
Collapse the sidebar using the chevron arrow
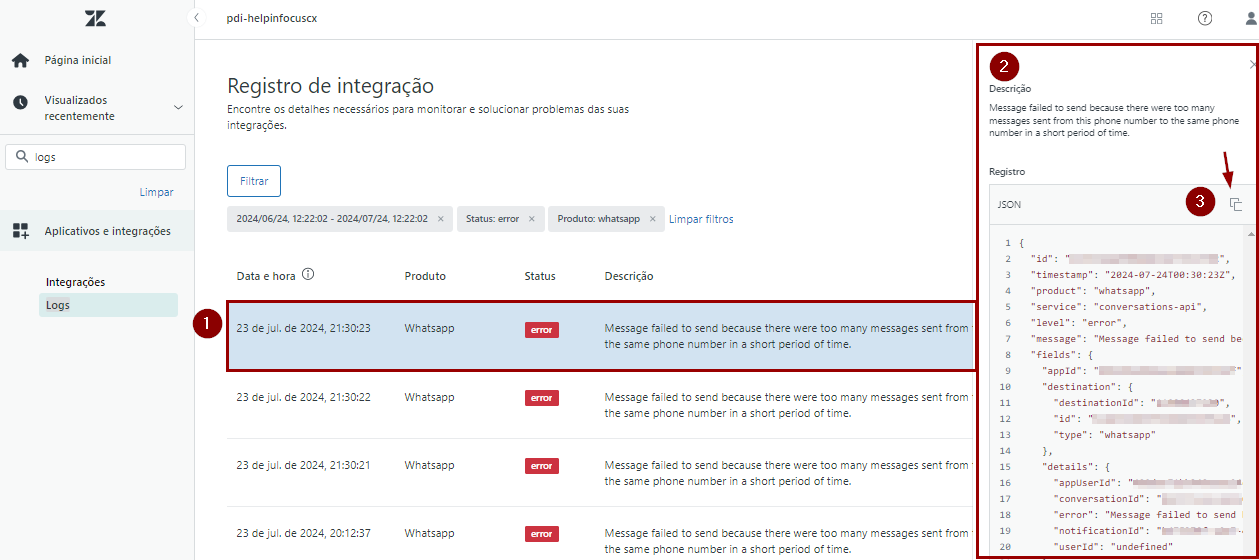[197, 18]
